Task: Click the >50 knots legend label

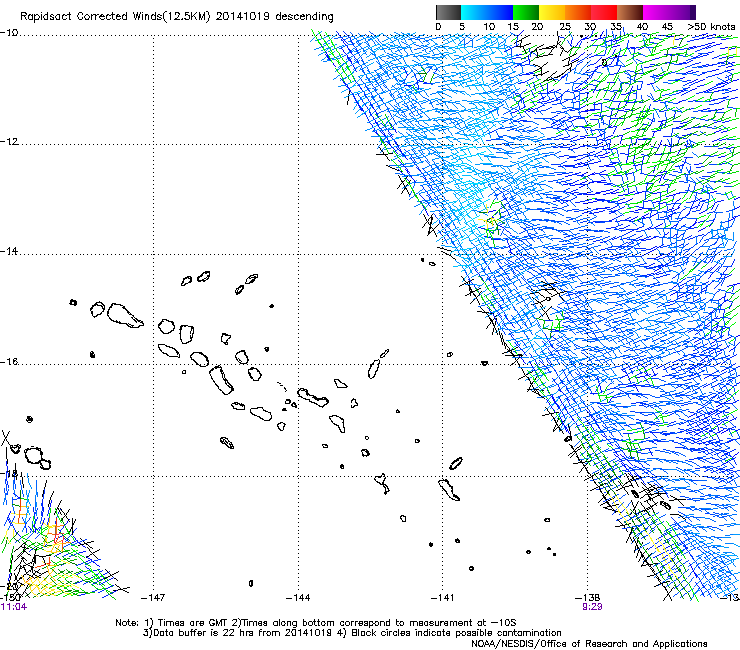Action: click(x=711, y=27)
